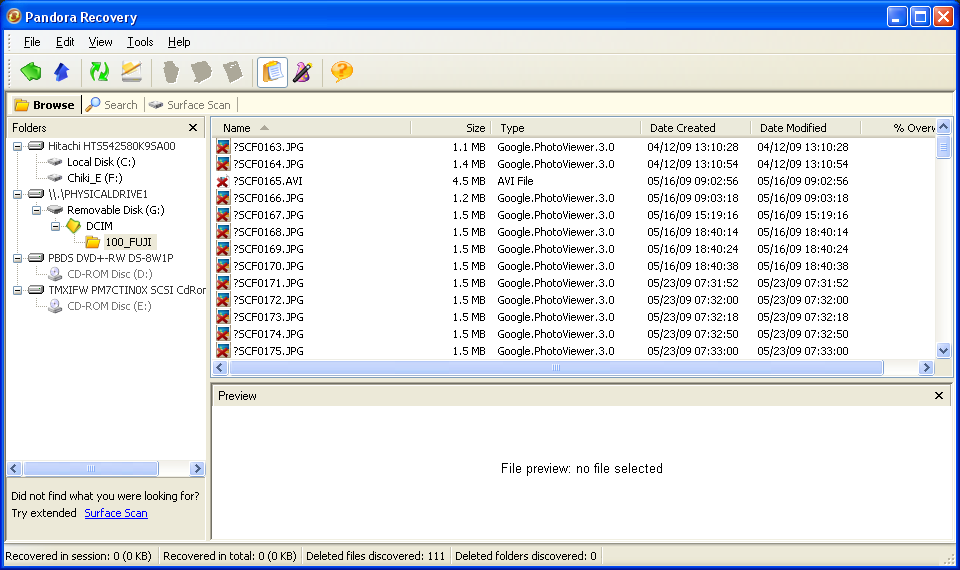Collapse the DCIM folder node

57,226
